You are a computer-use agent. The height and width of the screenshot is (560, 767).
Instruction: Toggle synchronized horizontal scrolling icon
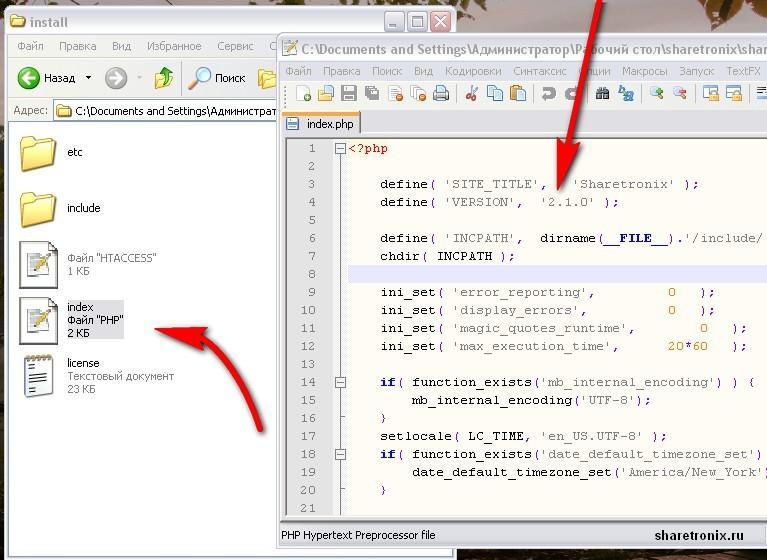[734, 93]
